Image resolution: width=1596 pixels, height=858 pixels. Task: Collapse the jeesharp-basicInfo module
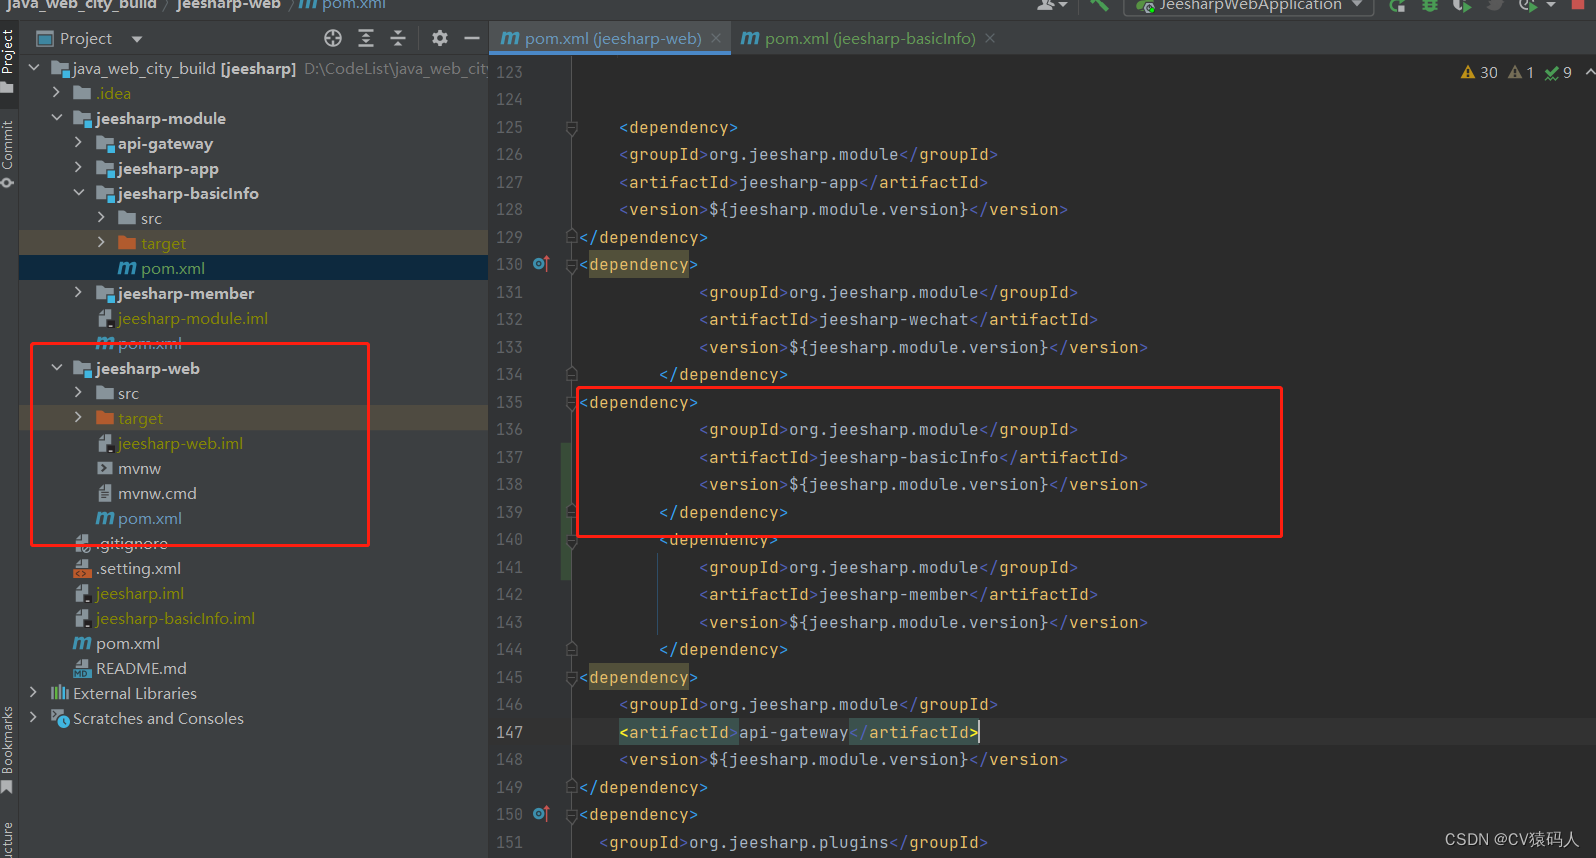(78, 193)
